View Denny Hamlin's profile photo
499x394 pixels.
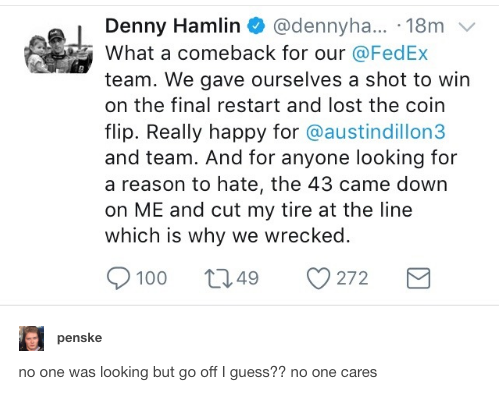coord(59,50)
